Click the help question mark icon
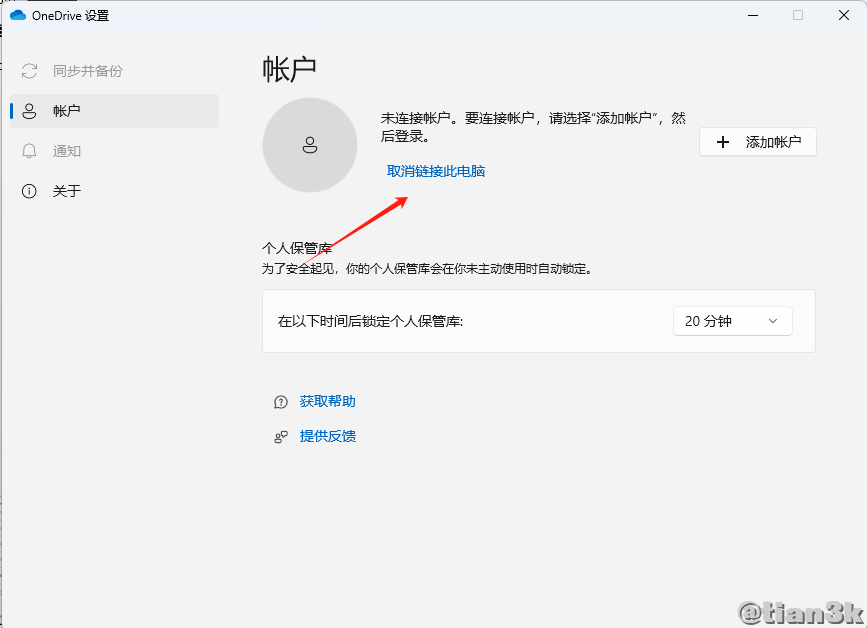 (x=281, y=402)
